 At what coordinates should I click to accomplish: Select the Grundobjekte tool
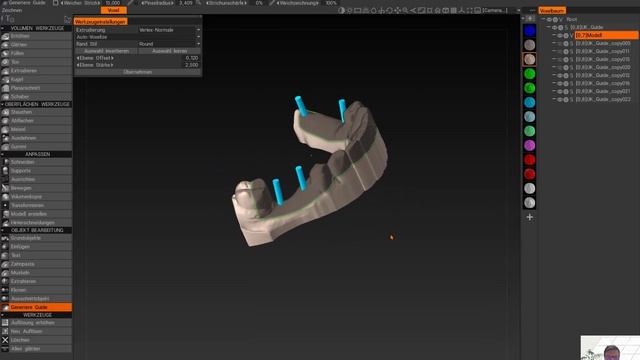36,238
